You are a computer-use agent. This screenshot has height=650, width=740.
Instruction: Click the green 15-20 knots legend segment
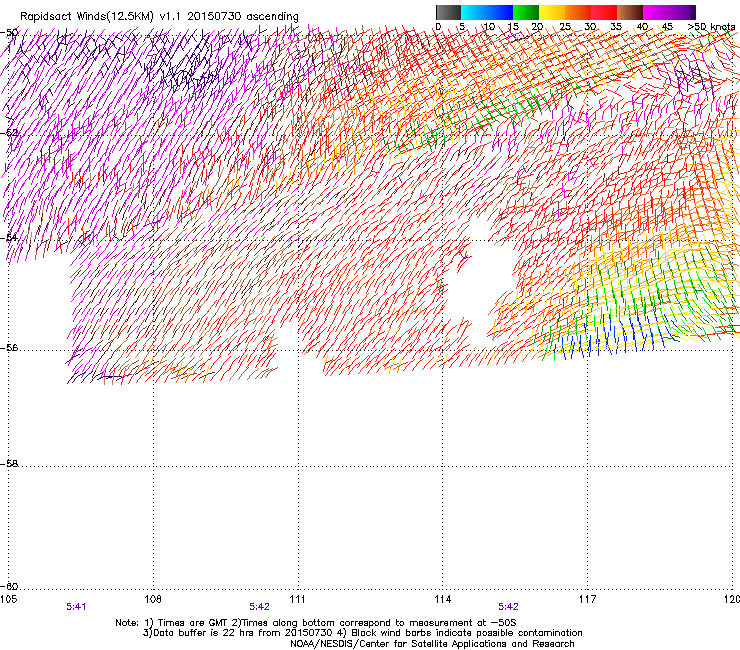pos(526,12)
